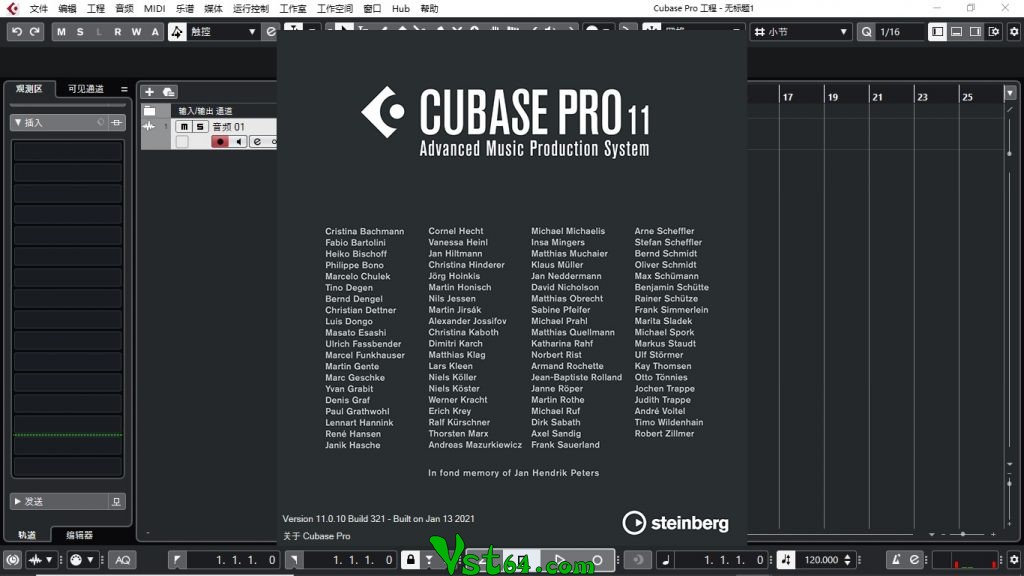Enable record on 音频 01 track
The height and width of the screenshot is (576, 1024).
(x=220, y=142)
